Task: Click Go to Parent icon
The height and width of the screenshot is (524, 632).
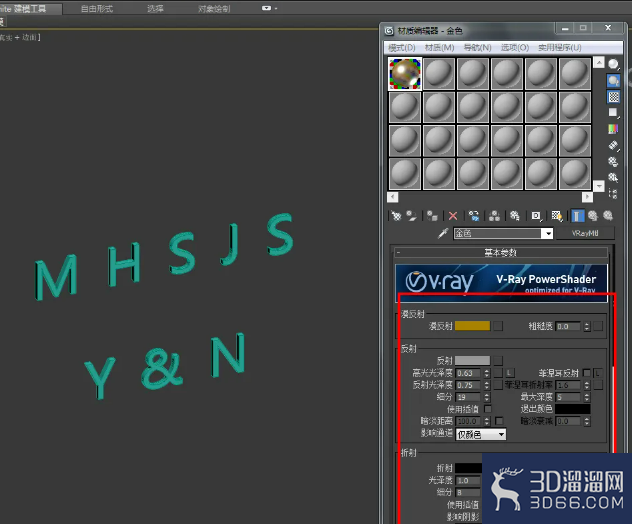Action: click(592, 216)
